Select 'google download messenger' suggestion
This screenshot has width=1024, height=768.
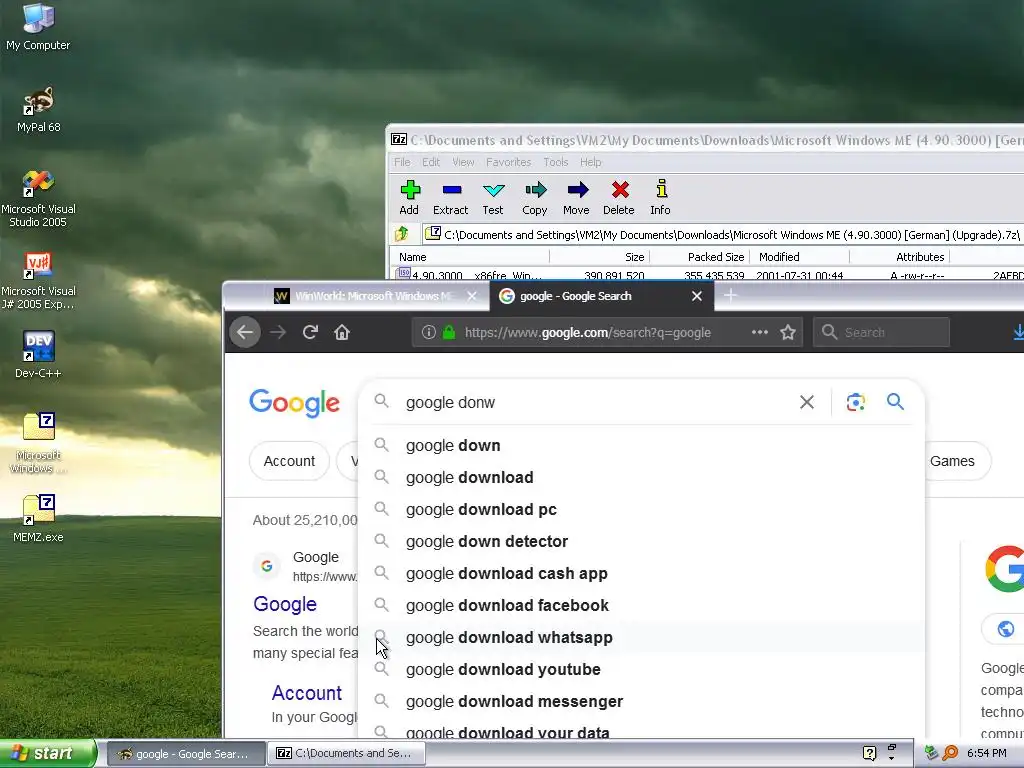[x=641, y=701]
